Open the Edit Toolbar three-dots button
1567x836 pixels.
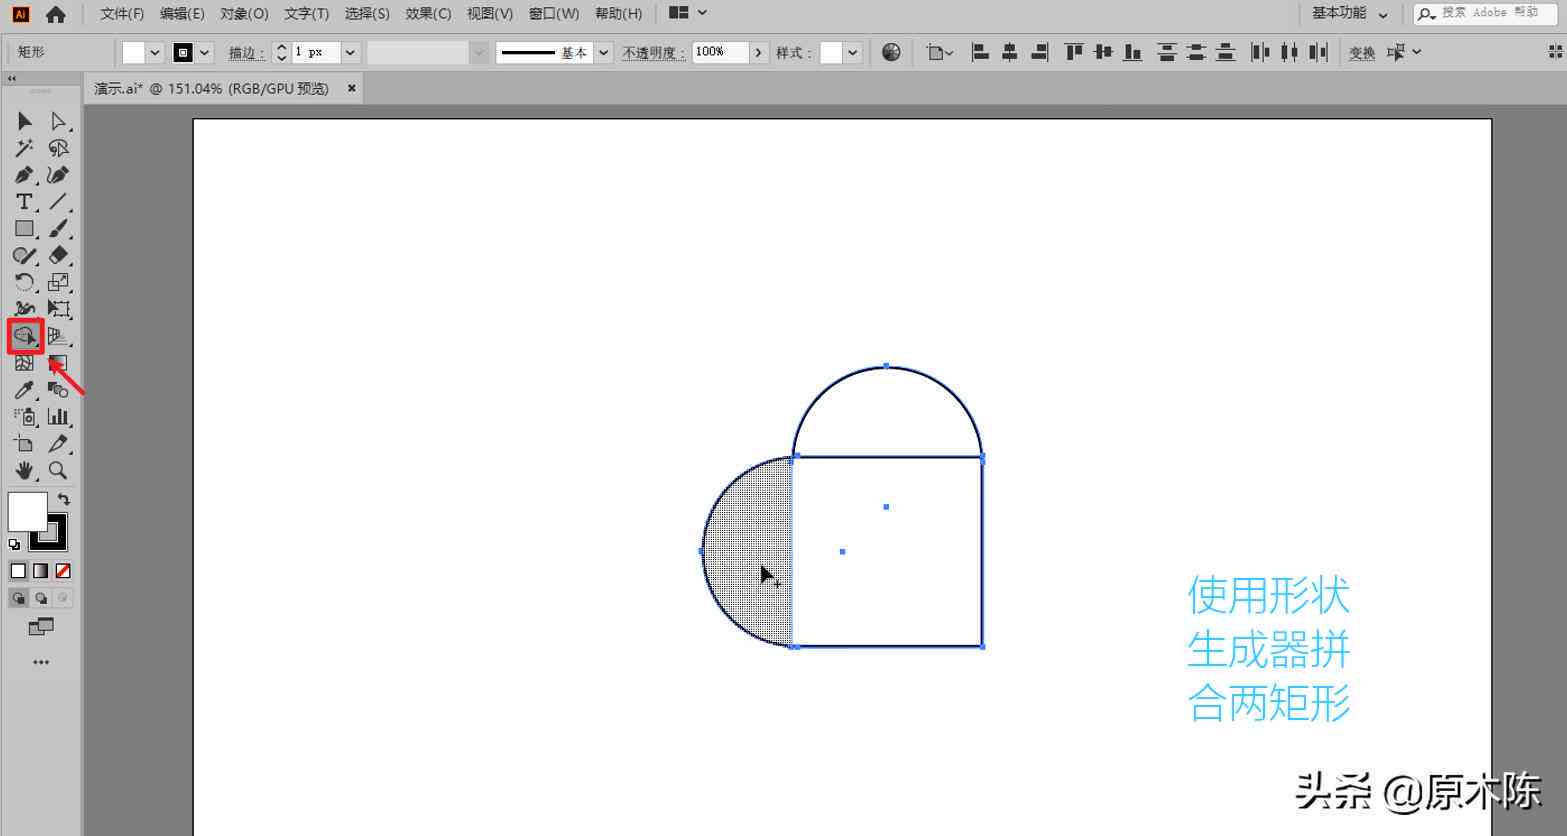tap(41, 662)
